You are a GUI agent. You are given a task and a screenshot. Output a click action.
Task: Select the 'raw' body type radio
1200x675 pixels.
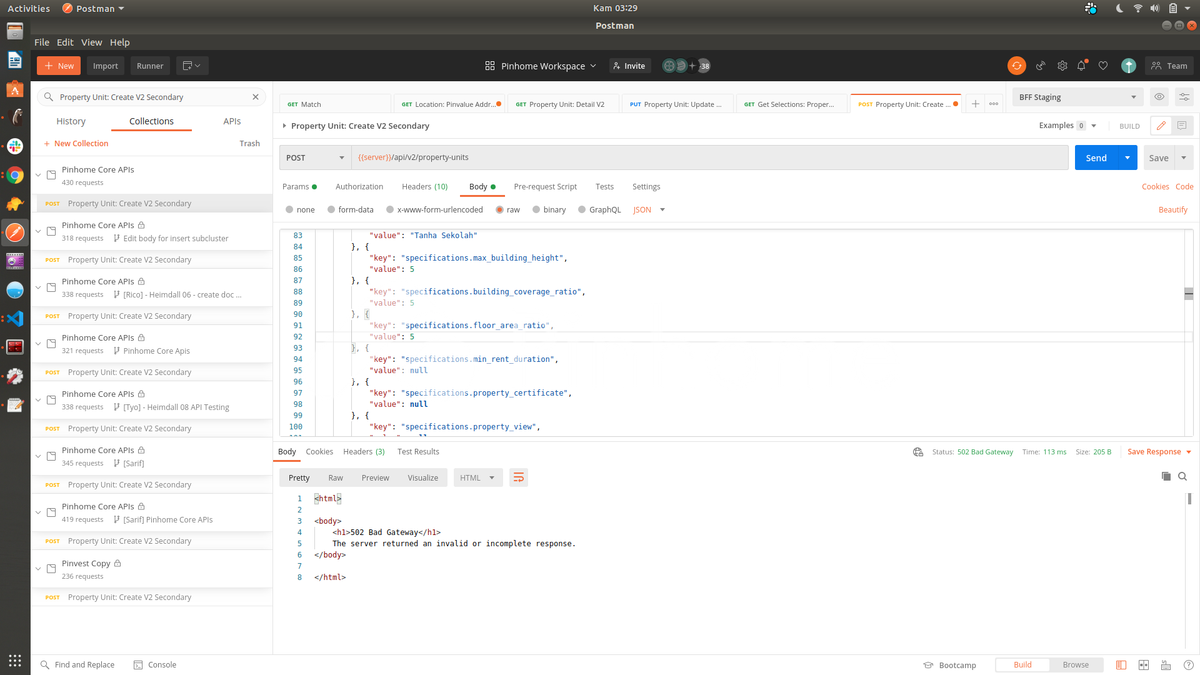coord(500,210)
